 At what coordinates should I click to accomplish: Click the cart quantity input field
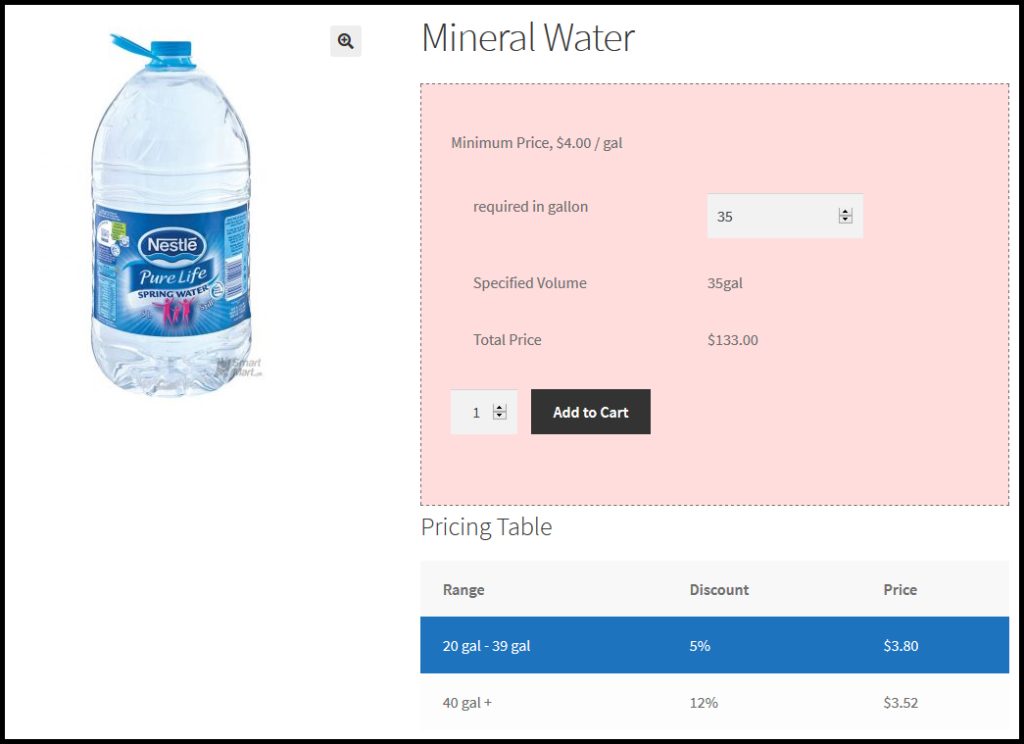475,412
